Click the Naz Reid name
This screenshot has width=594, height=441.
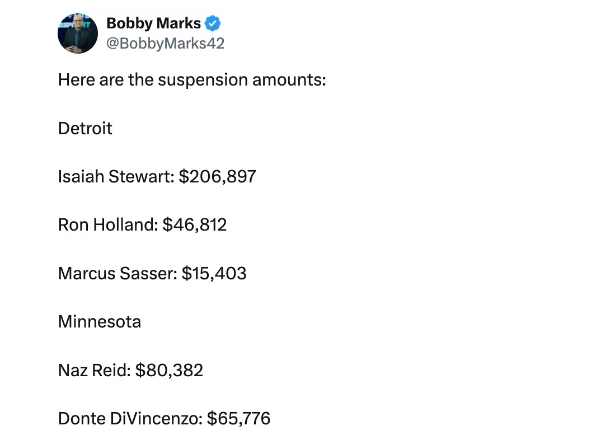point(94,370)
